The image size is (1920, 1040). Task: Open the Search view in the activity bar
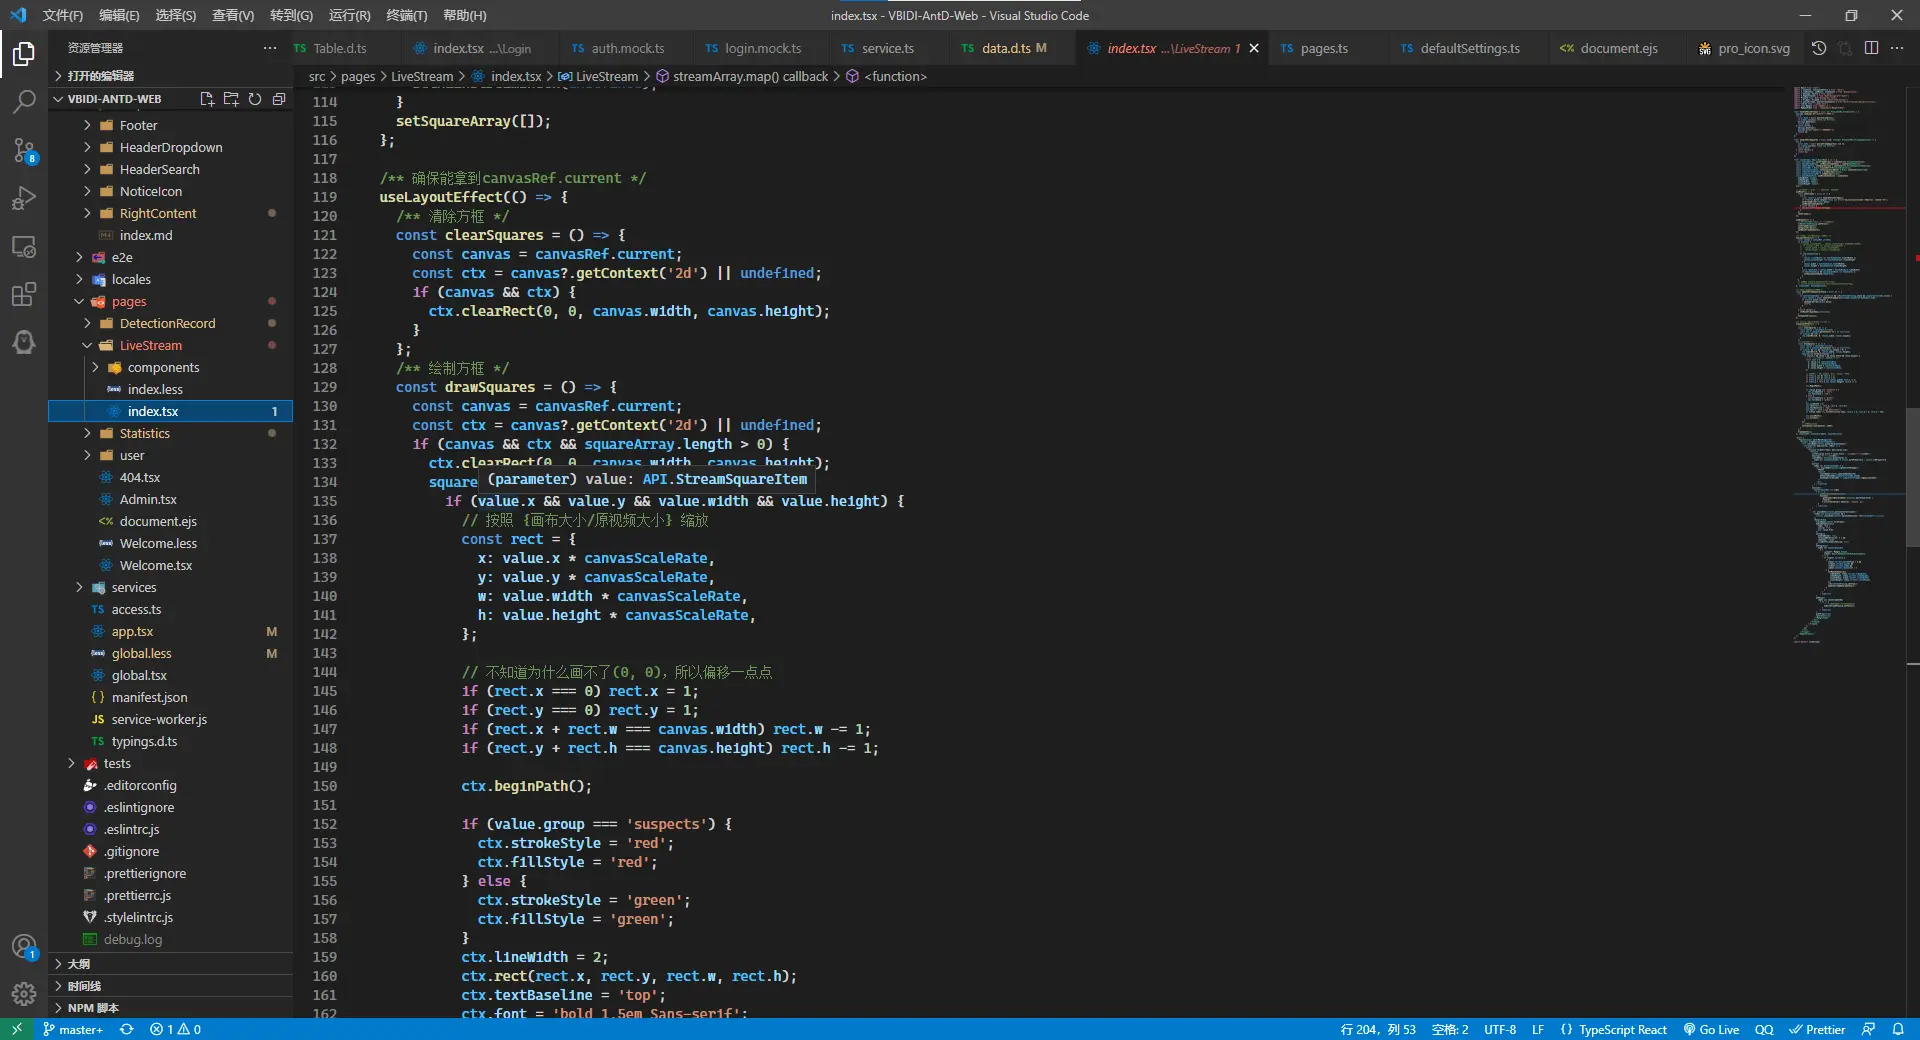(x=24, y=101)
